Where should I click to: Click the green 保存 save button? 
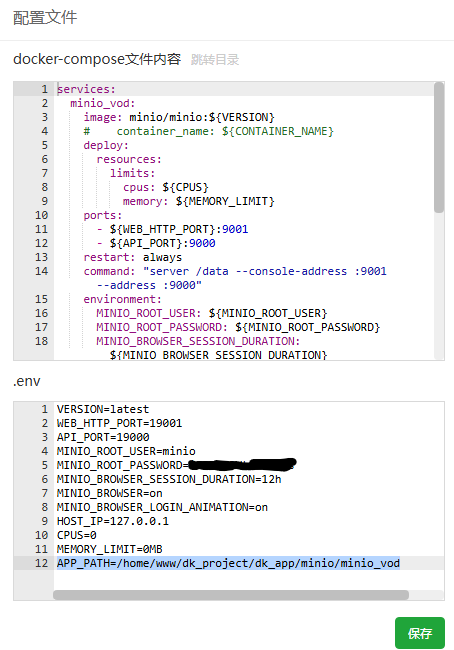[420, 633]
